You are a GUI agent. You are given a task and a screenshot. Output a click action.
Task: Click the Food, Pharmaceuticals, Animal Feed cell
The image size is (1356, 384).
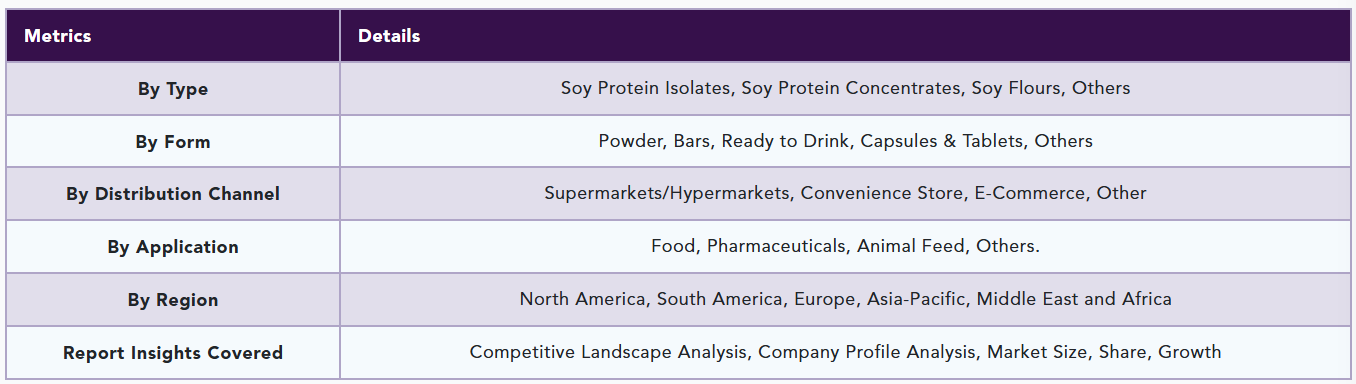click(x=845, y=247)
